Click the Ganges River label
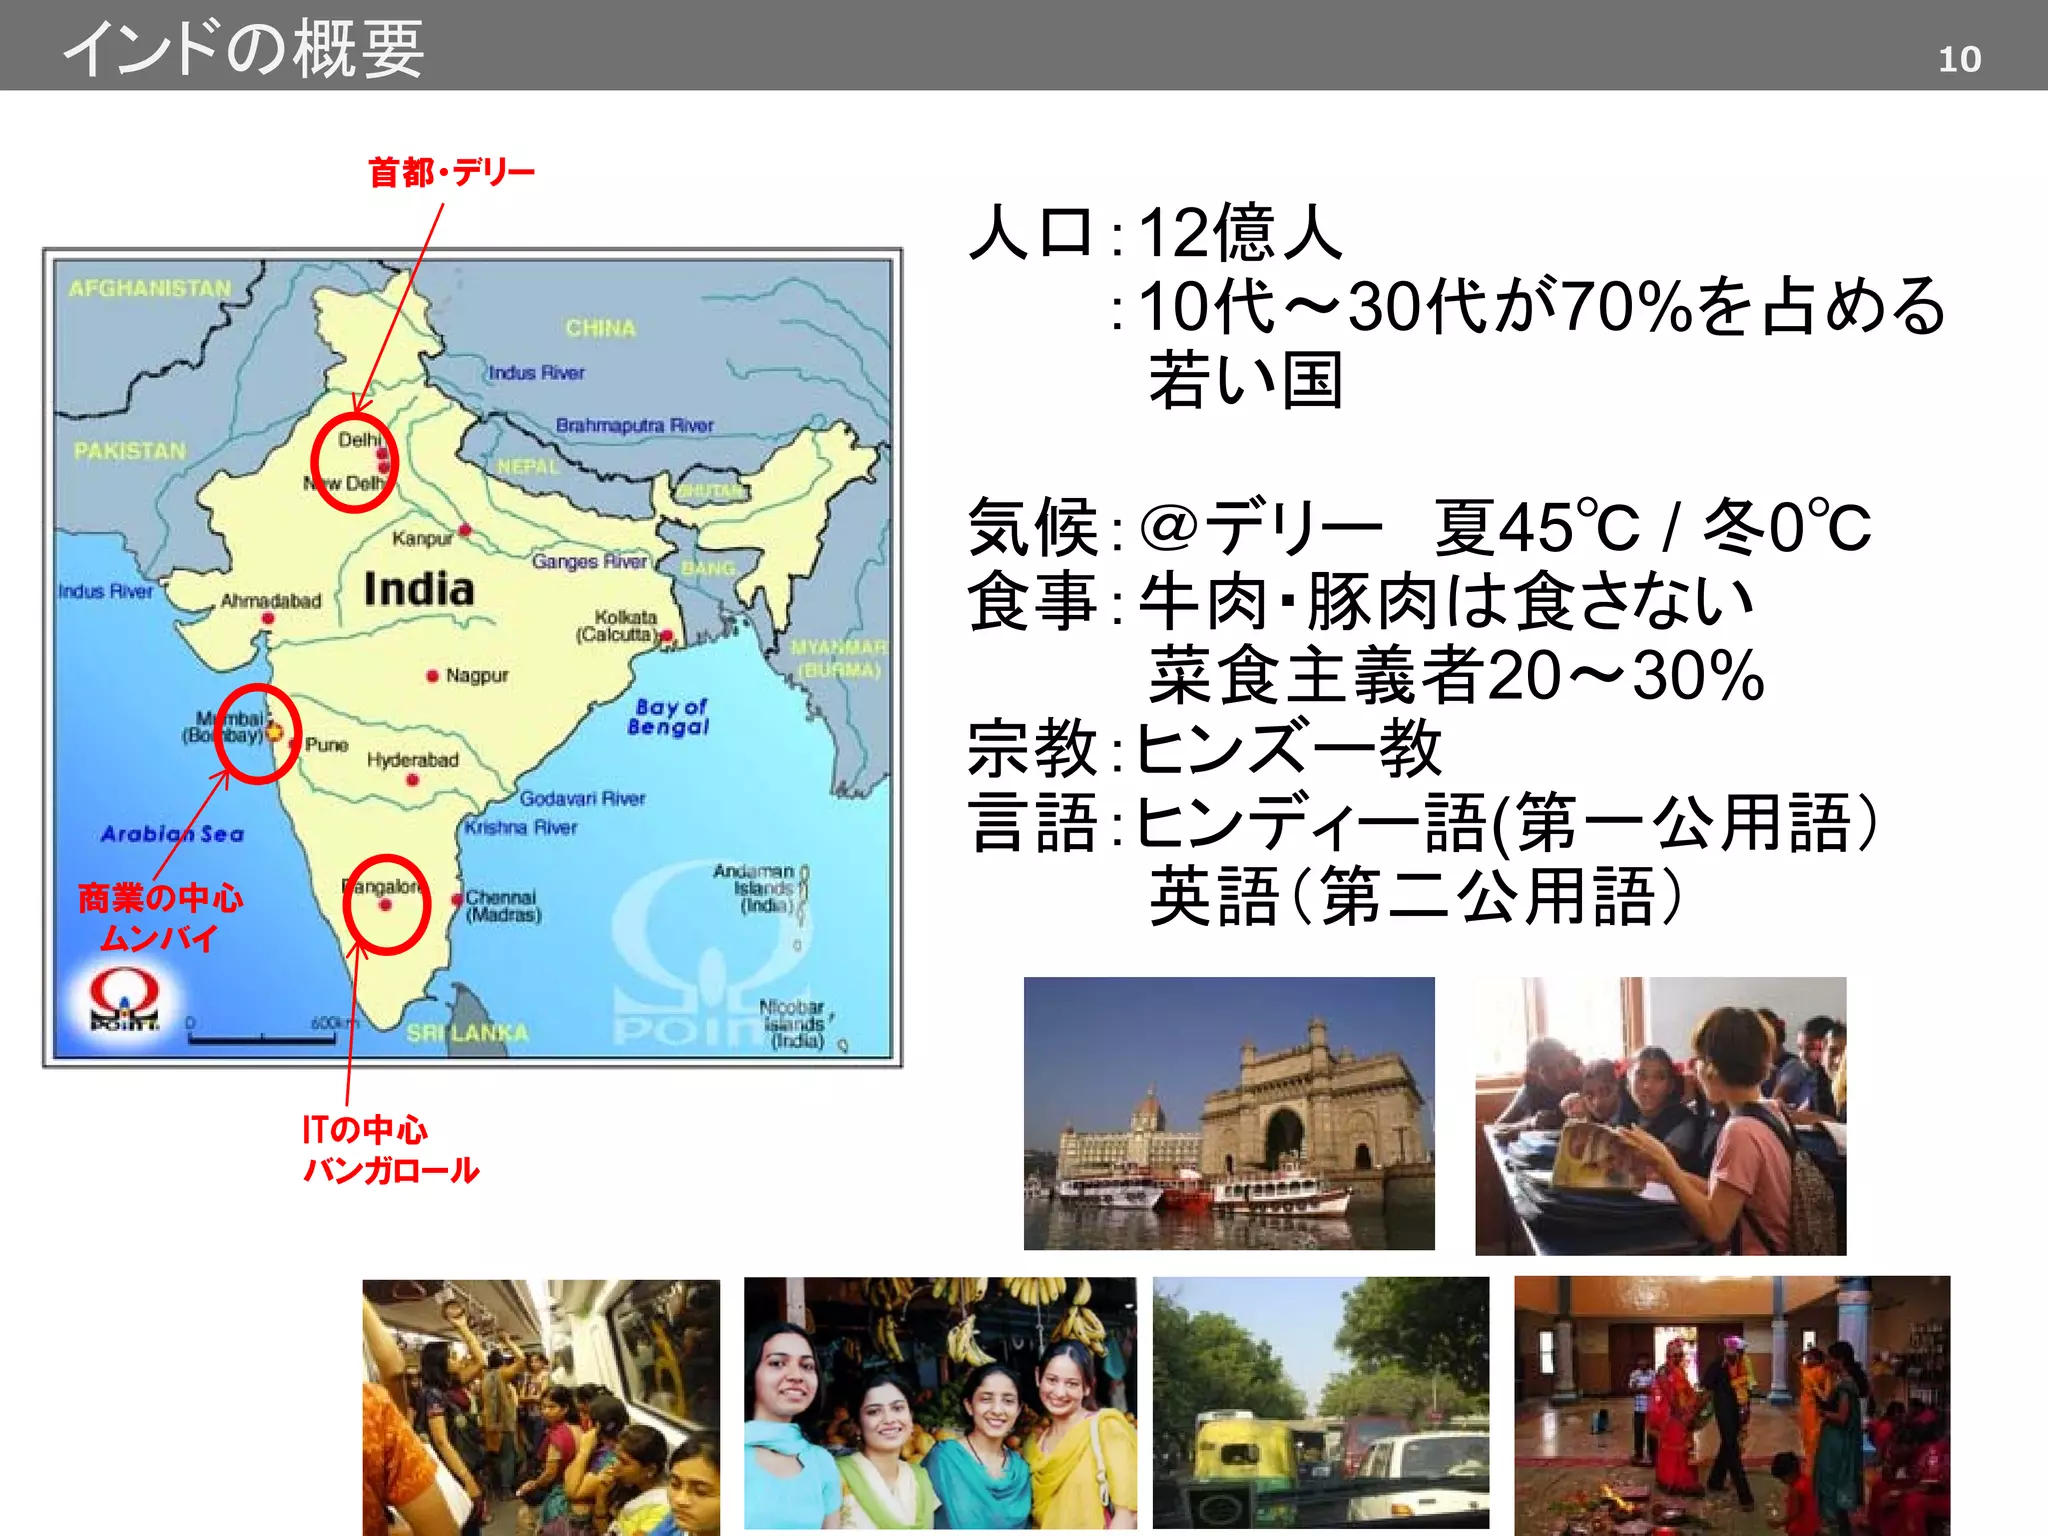This screenshot has height=1536, width=2048. (x=589, y=561)
